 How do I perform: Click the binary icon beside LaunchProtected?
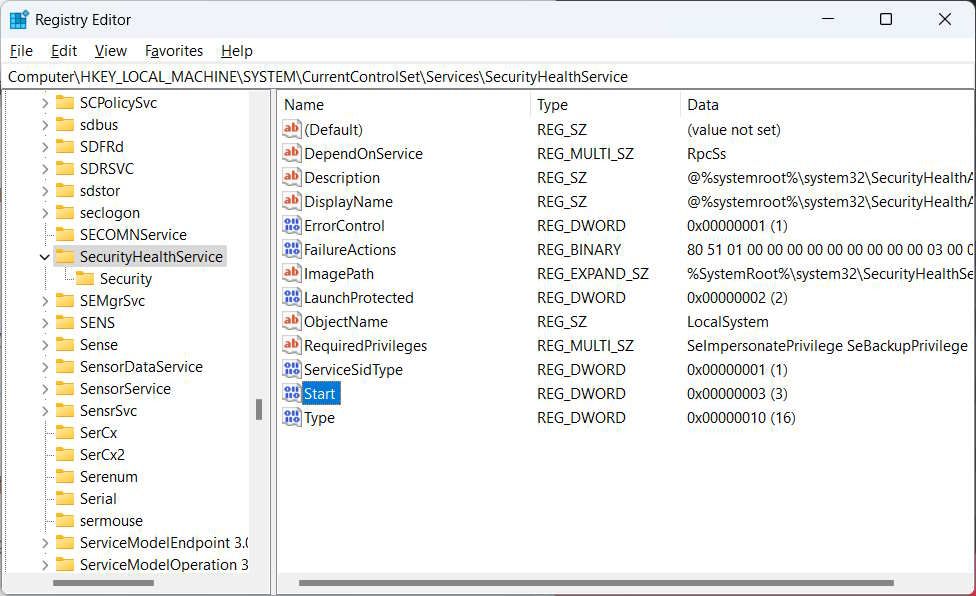[x=291, y=297]
